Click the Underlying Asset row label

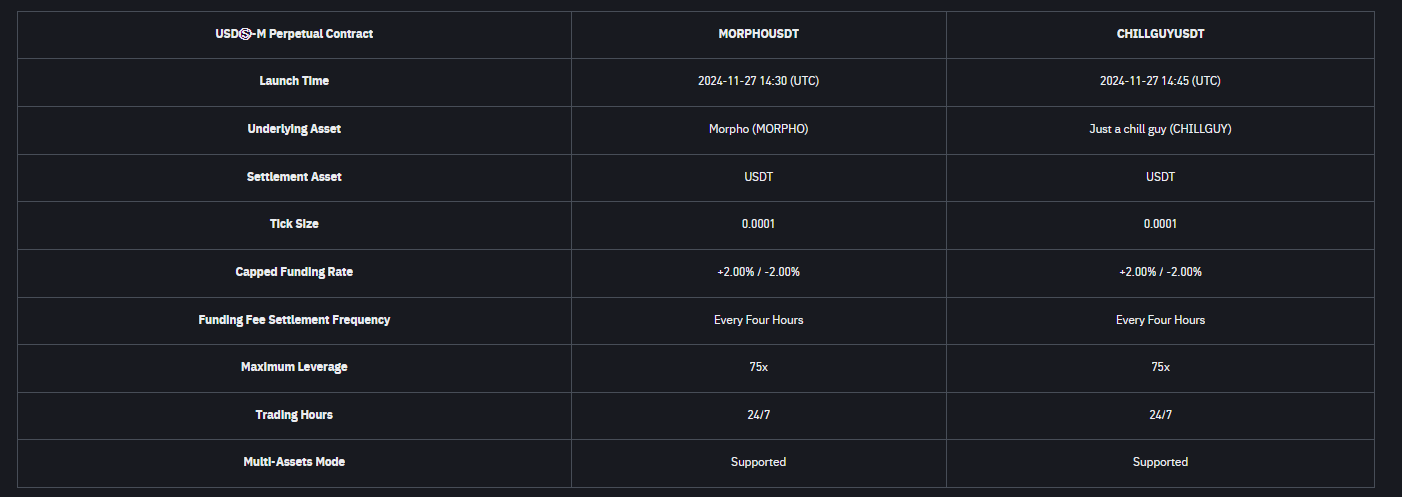click(294, 129)
